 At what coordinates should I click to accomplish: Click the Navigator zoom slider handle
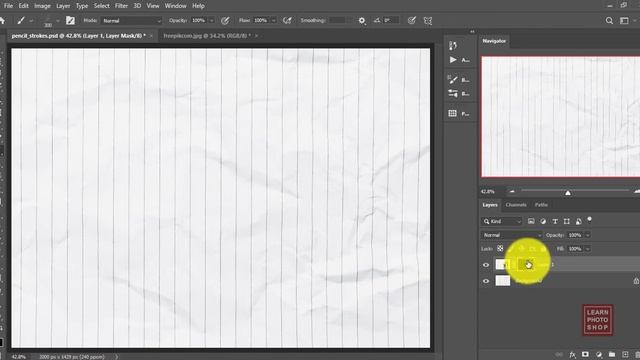pos(567,193)
